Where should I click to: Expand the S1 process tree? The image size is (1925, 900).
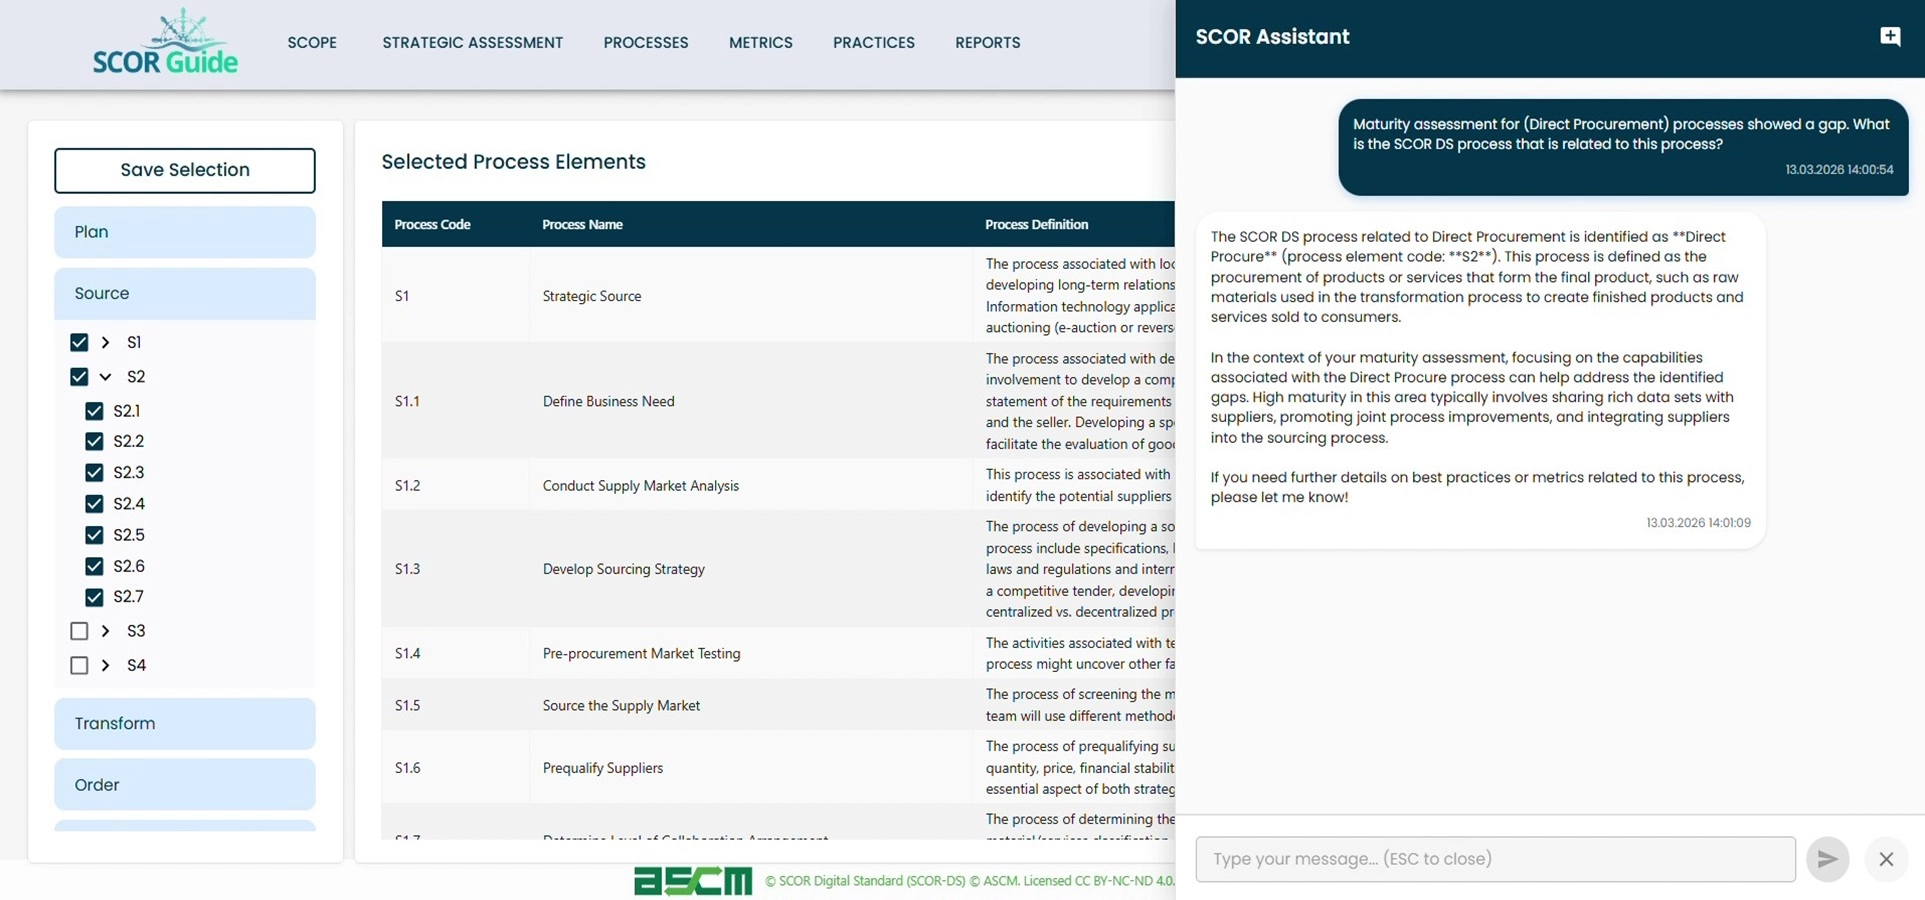coord(104,342)
